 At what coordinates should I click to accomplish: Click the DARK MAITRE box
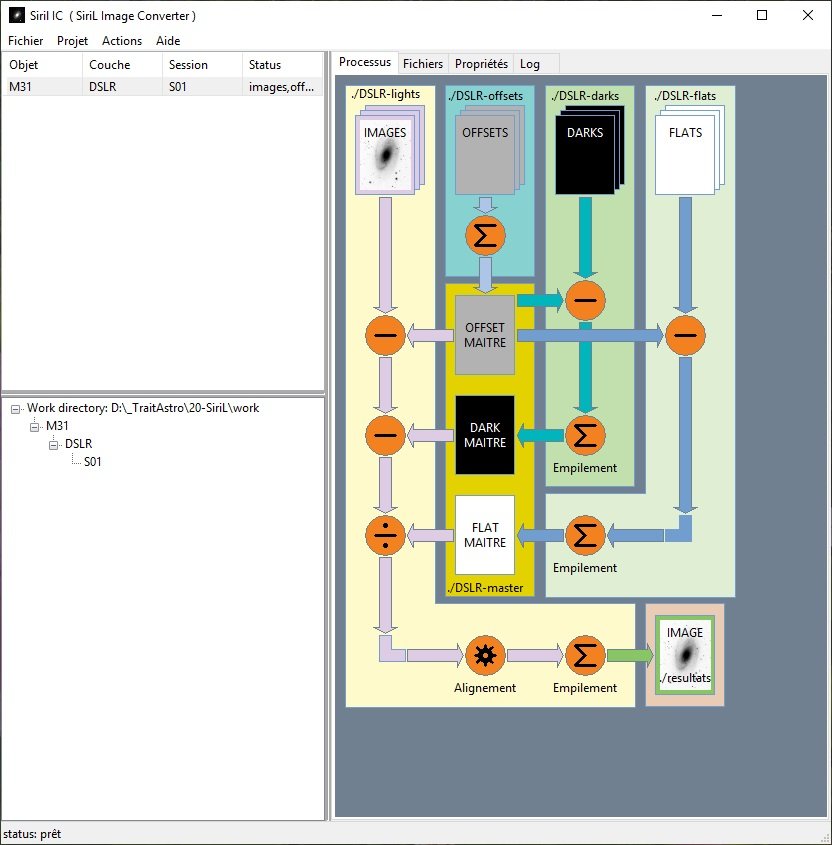tap(485, 435)
